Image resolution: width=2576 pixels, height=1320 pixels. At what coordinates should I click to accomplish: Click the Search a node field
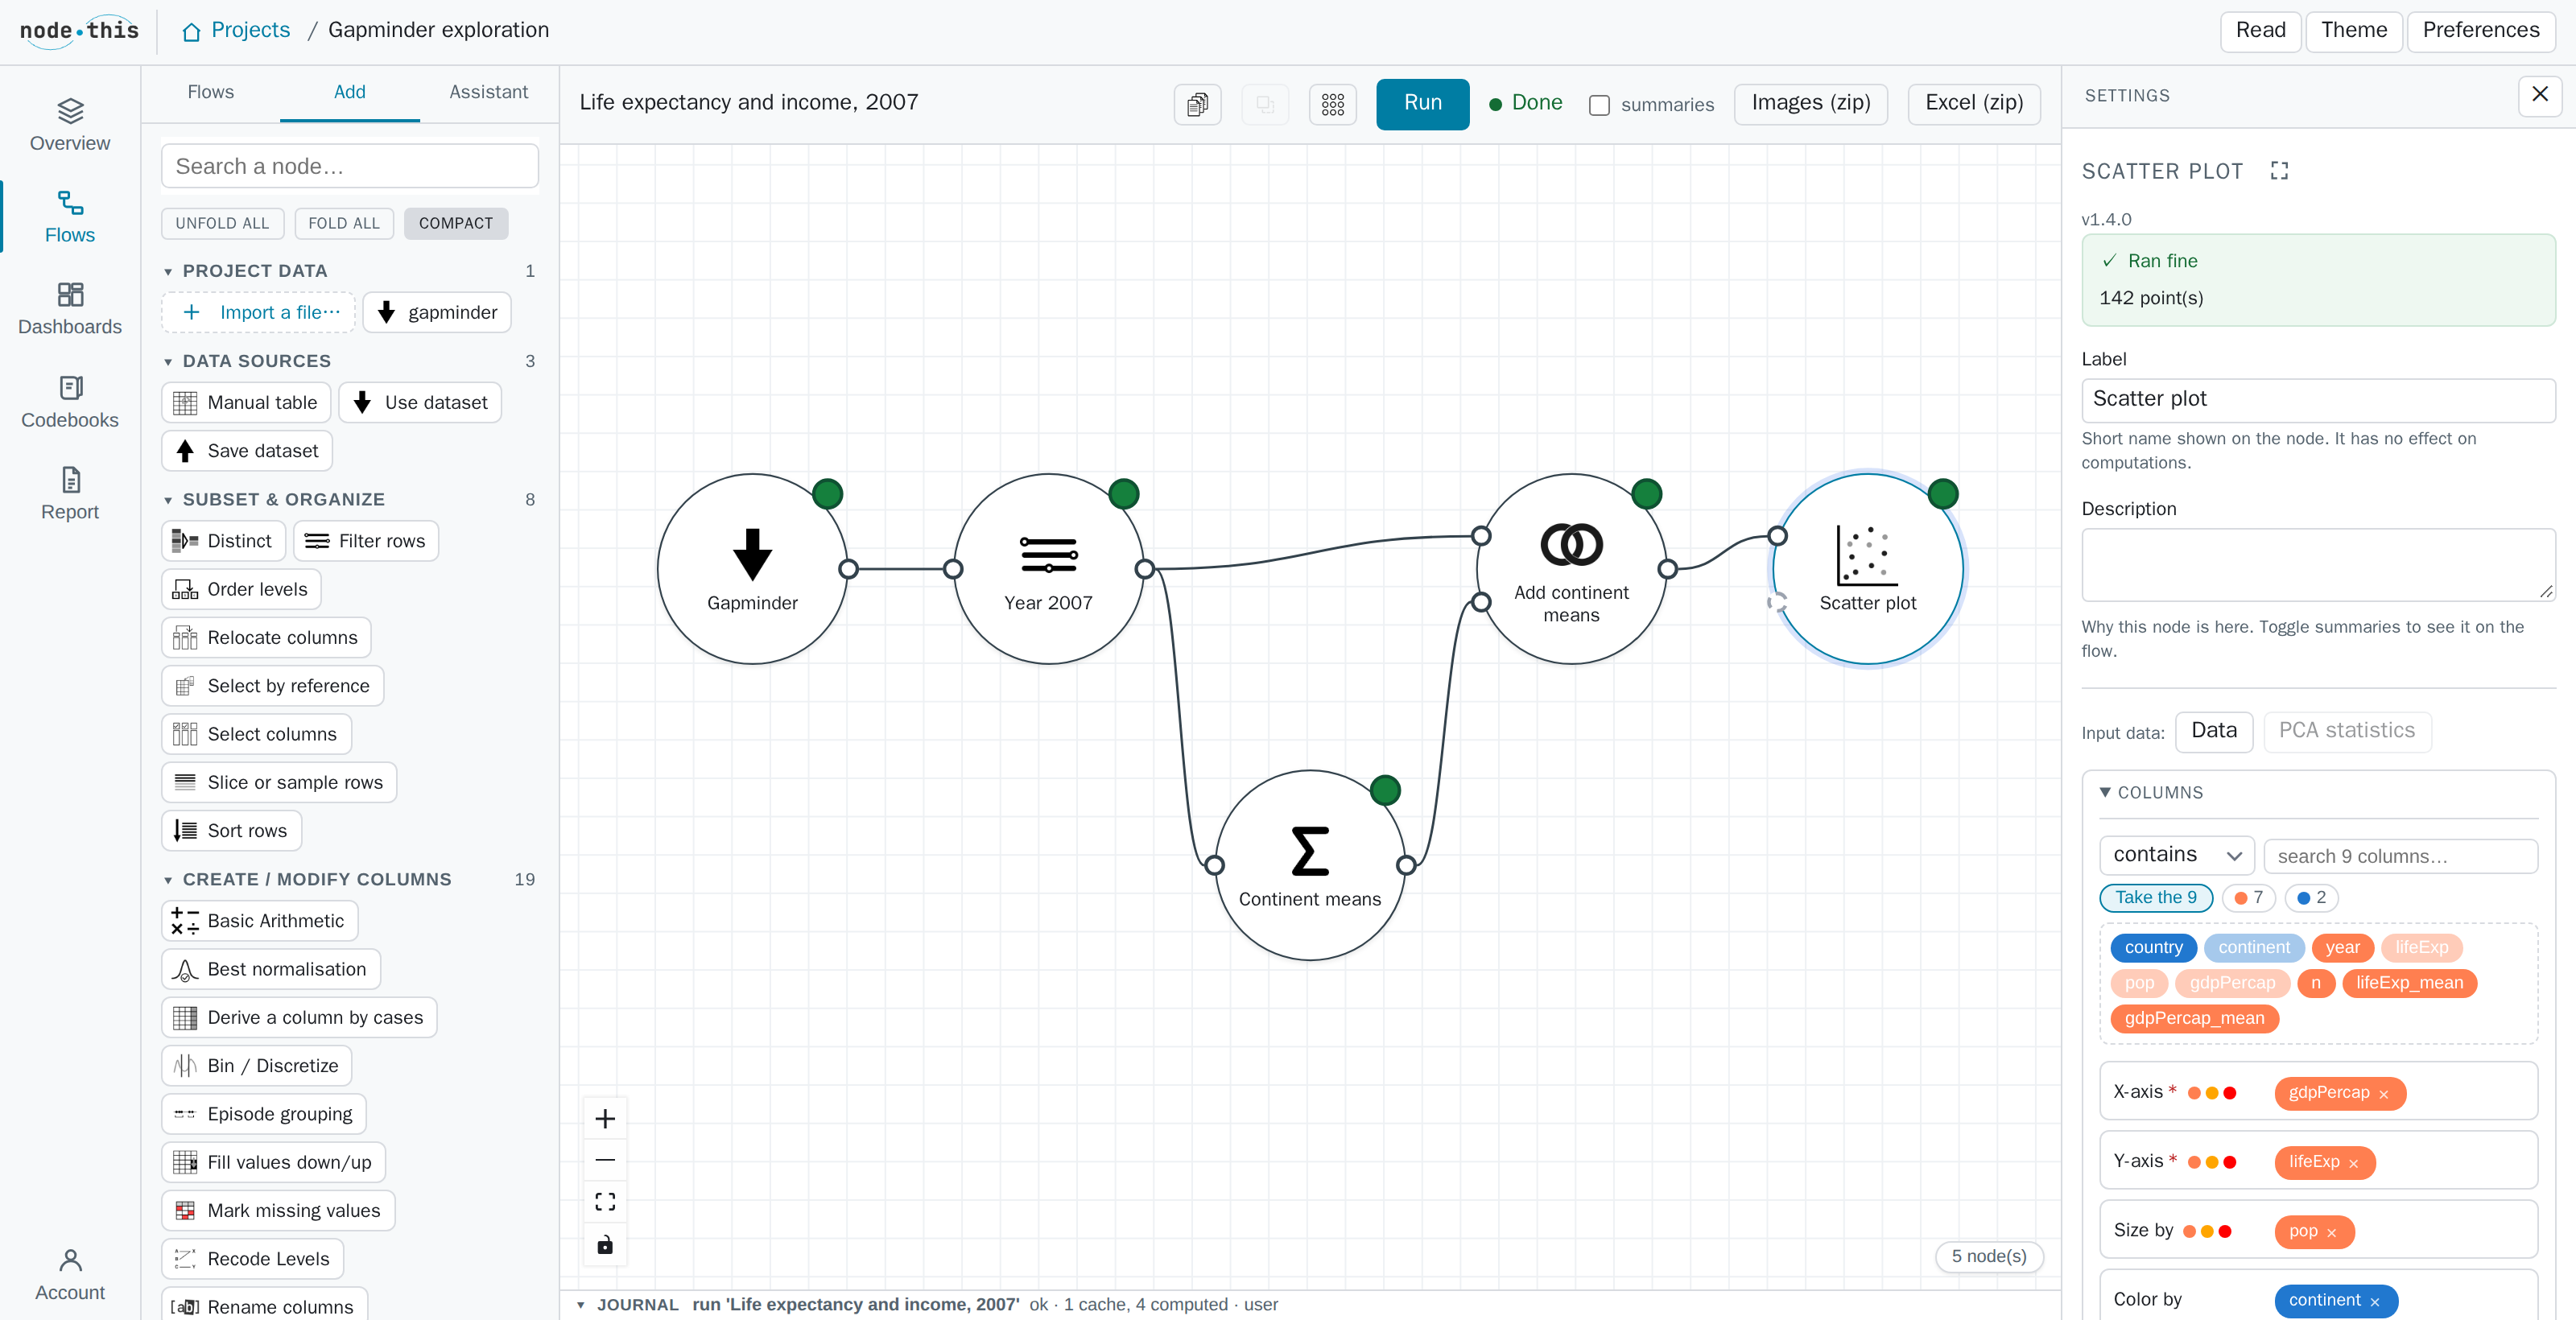349,166
